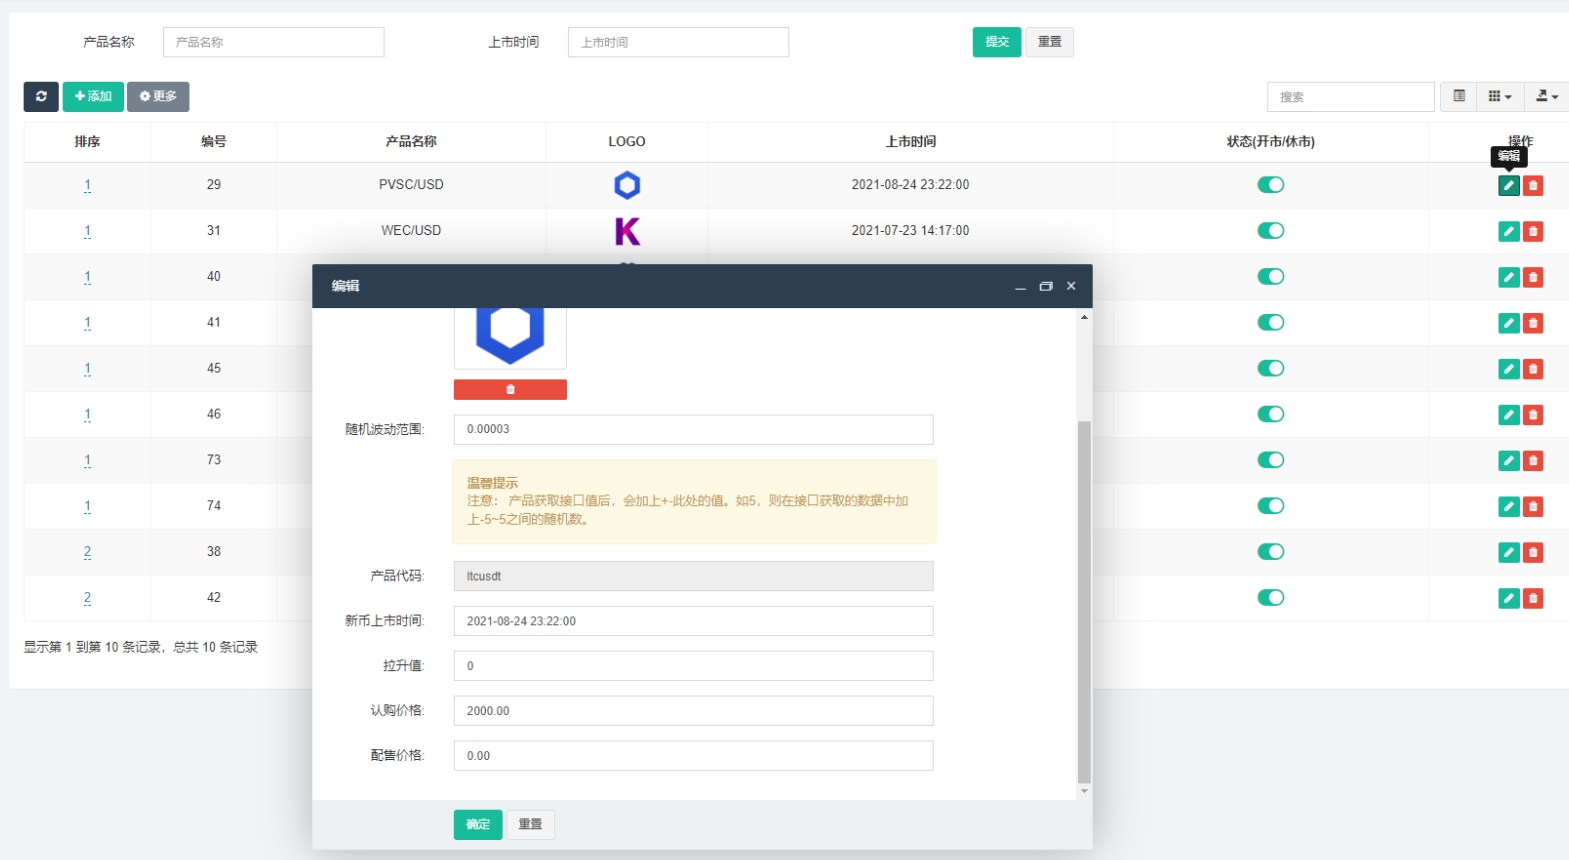The height and width of the screenshot is (860, 1569).
Task: Click the edit dialog vertical scrollbar
Action: click(1084, 600)
